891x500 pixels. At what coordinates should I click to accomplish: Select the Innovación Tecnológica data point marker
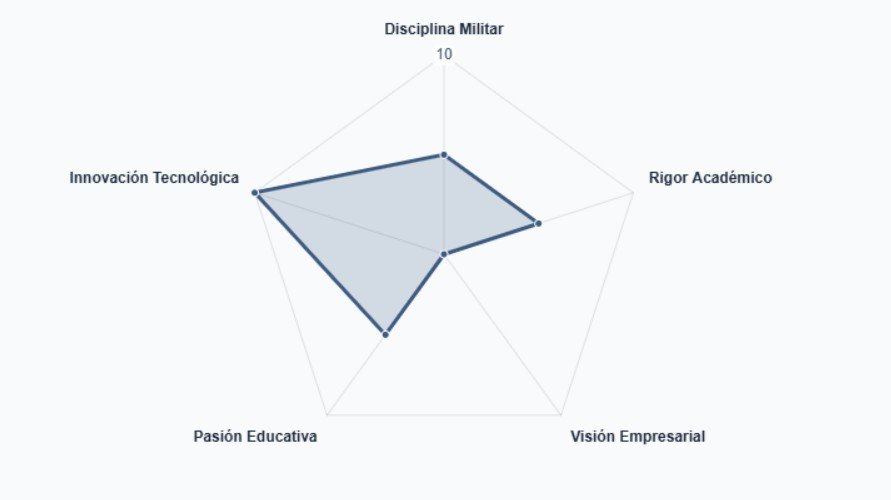(x=255, y=193)
